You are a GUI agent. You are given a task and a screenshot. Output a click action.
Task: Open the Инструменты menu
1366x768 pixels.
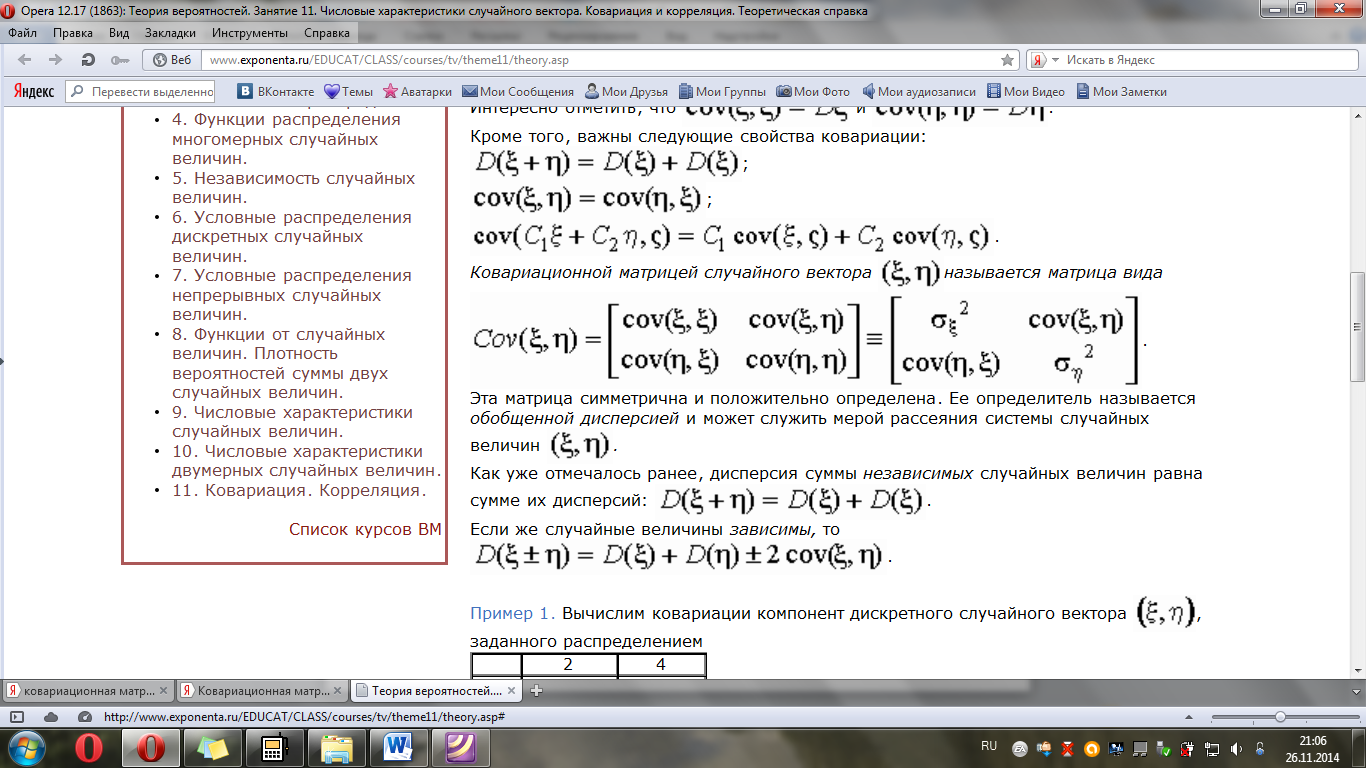[x=250, y=32]
